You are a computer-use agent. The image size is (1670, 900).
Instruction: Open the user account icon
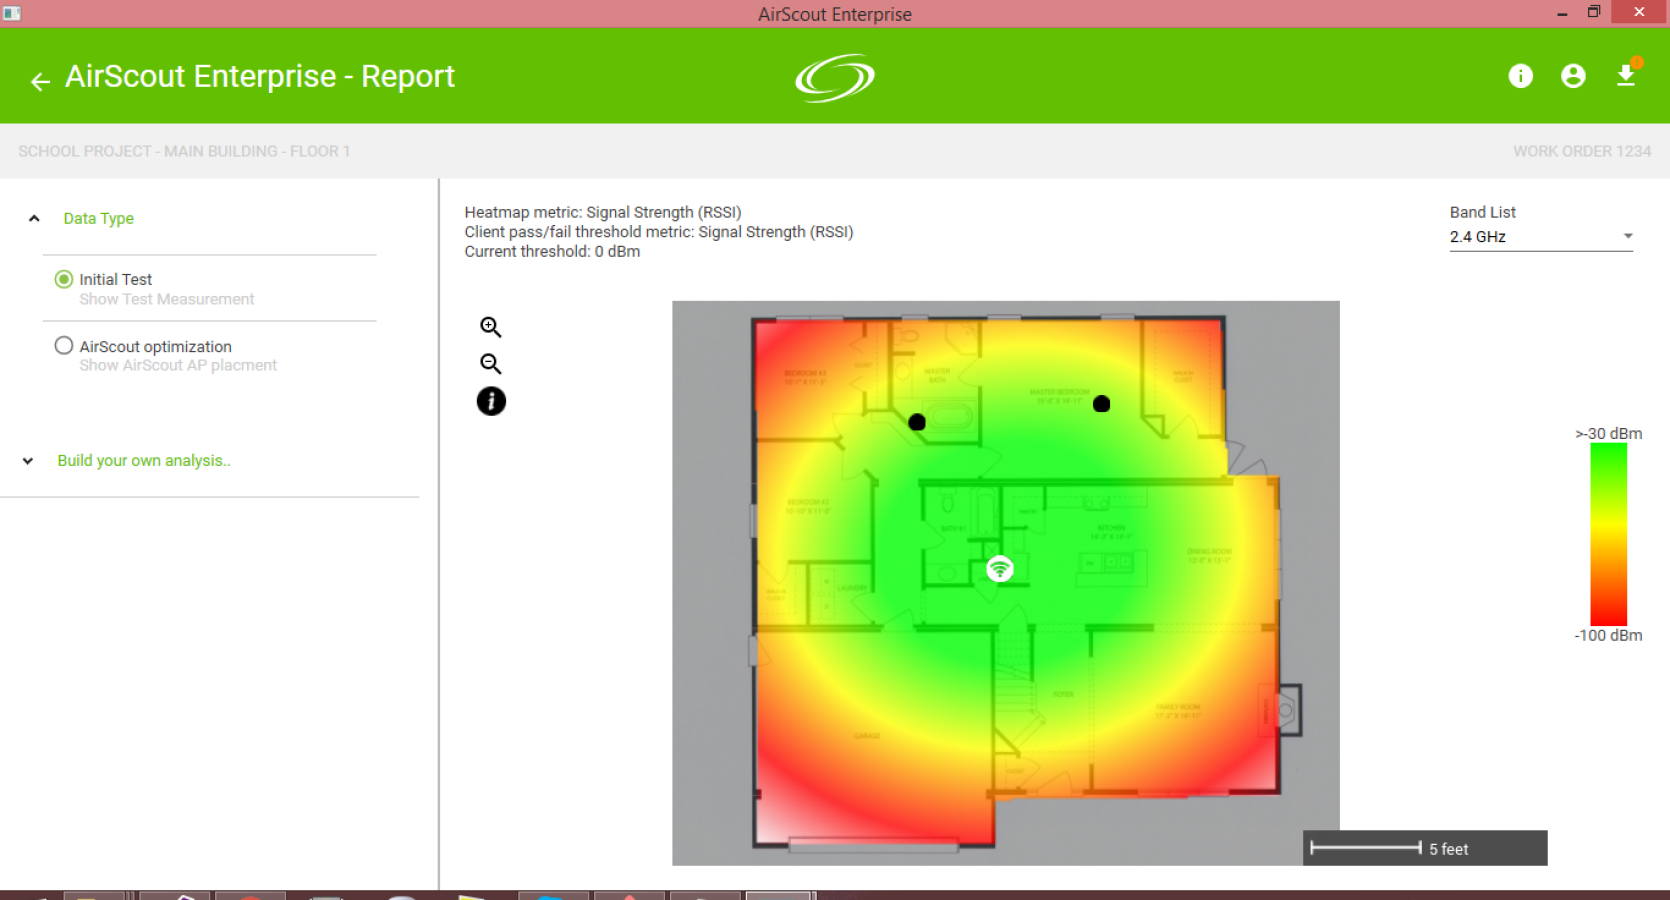[x=1573, y=76]
